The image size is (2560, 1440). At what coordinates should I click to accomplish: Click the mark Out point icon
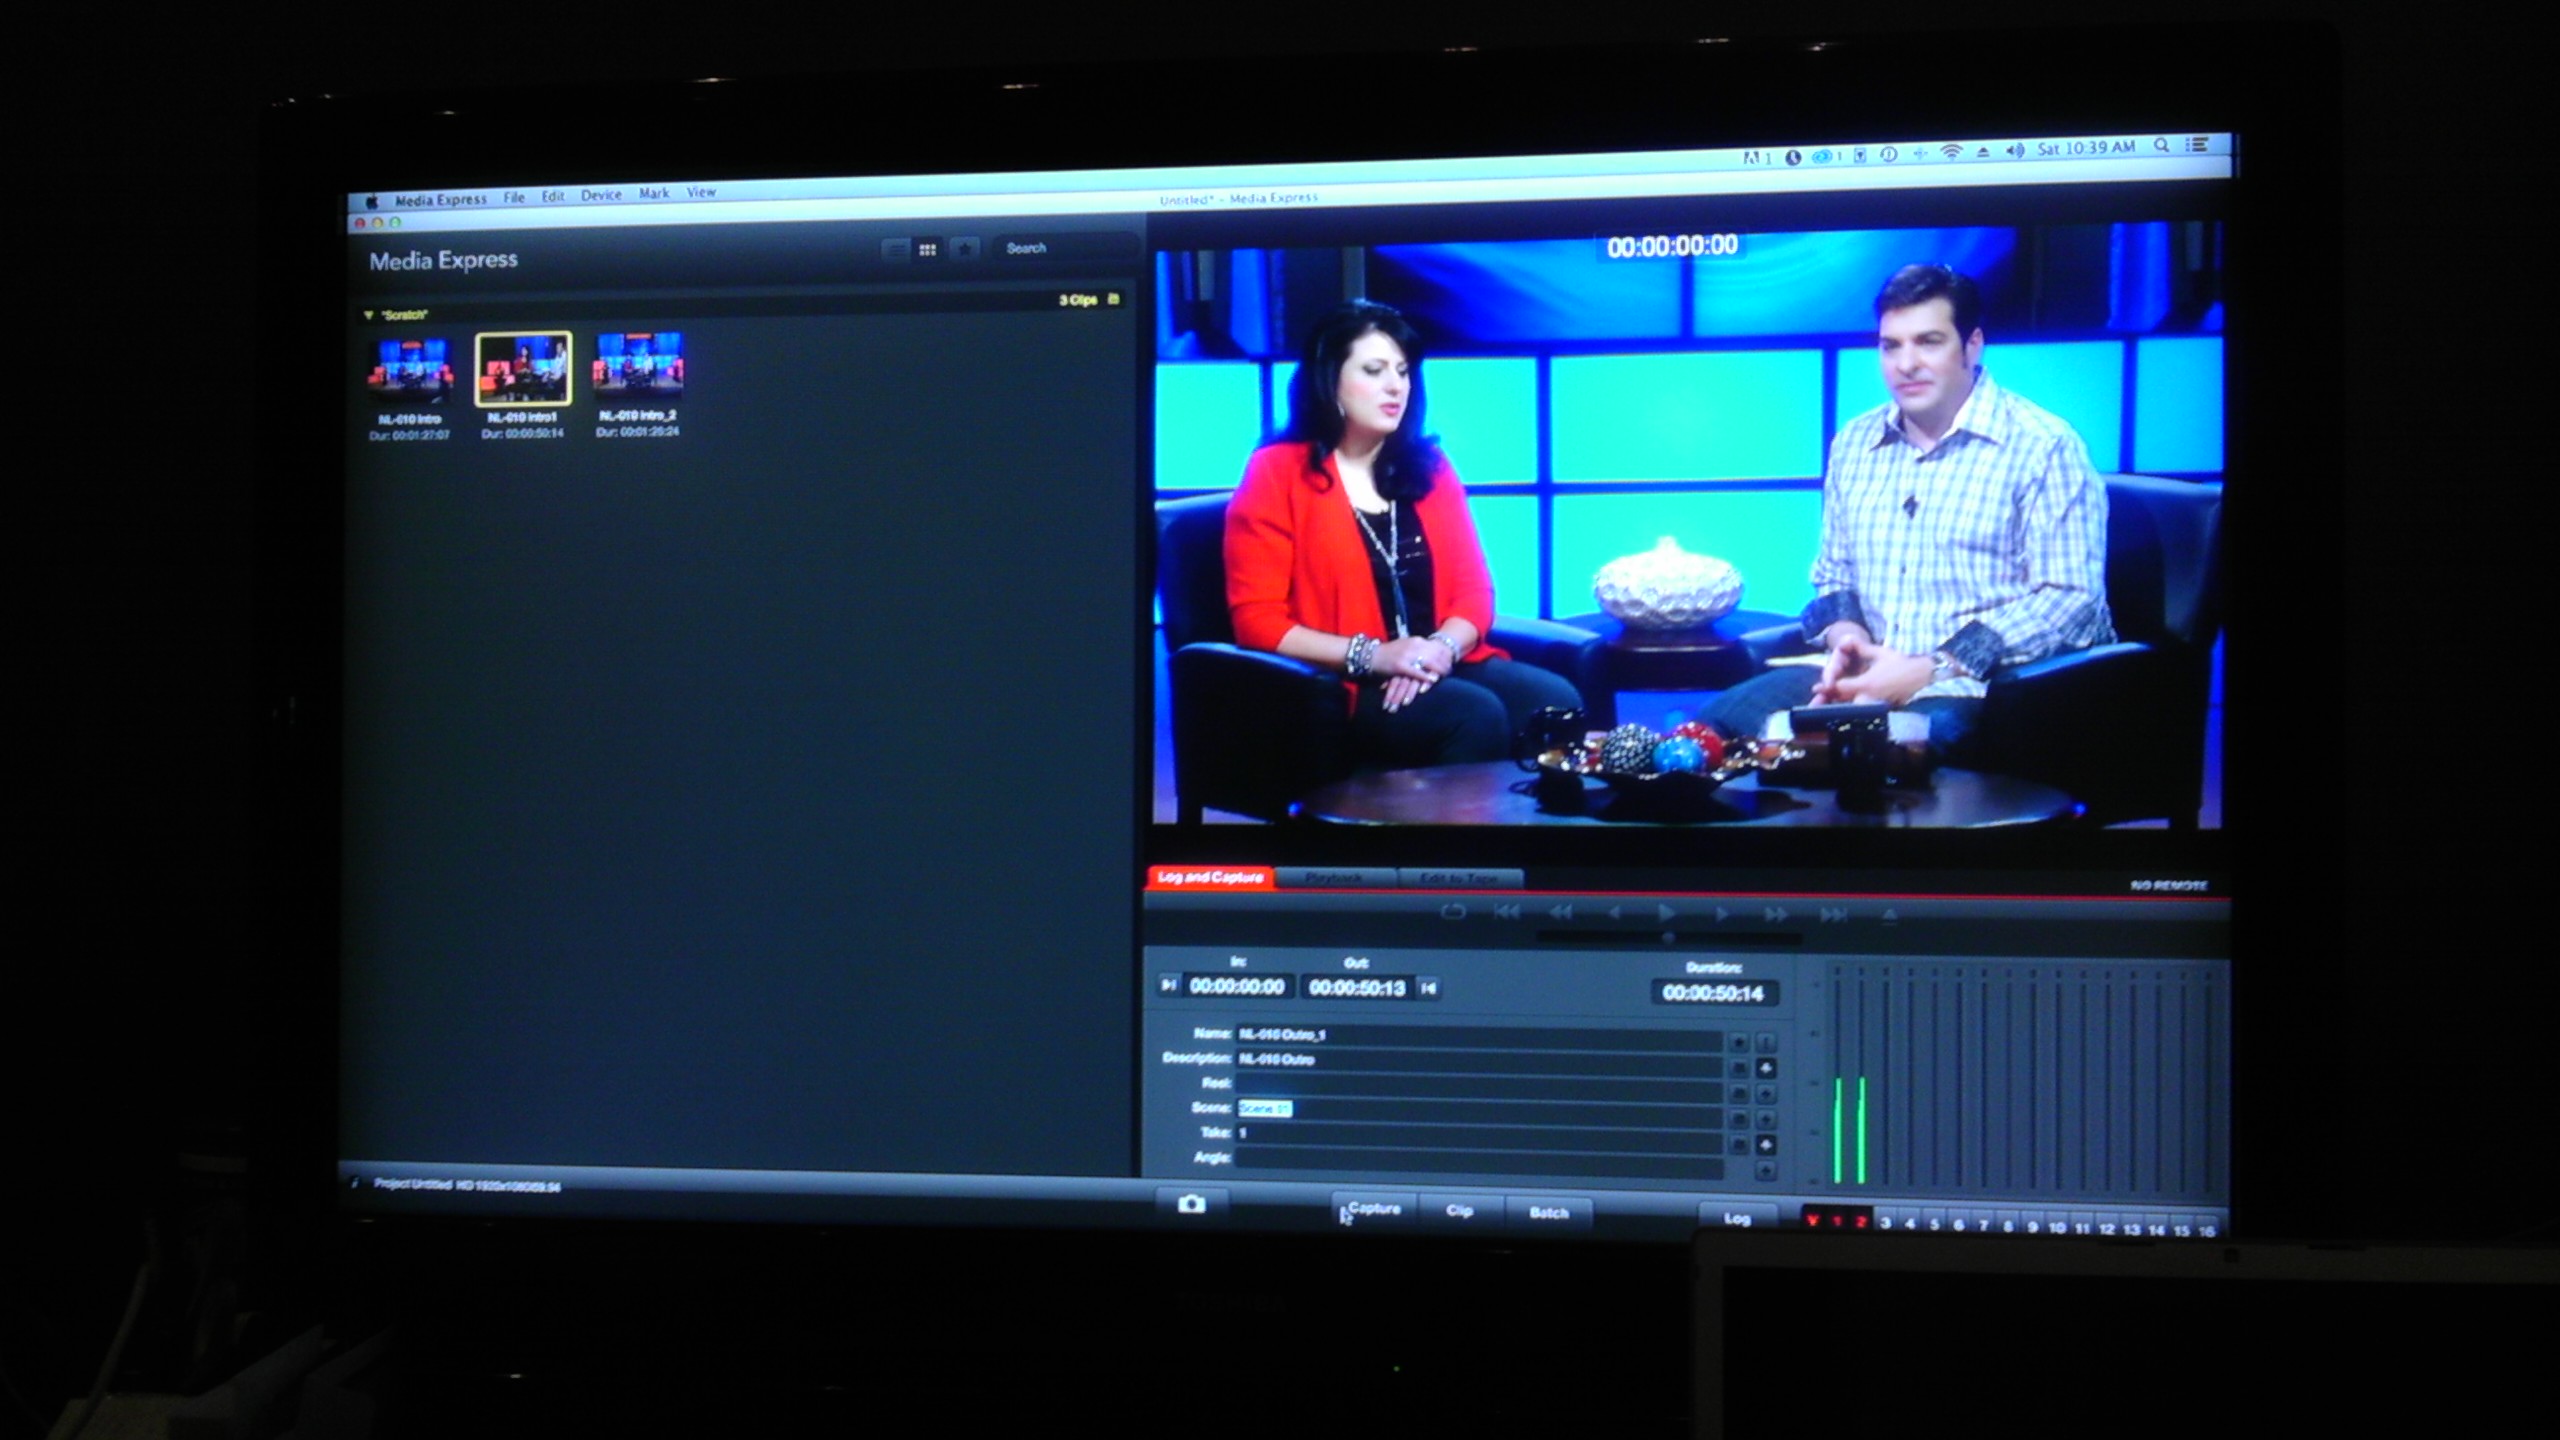[x=1429, y=988]
